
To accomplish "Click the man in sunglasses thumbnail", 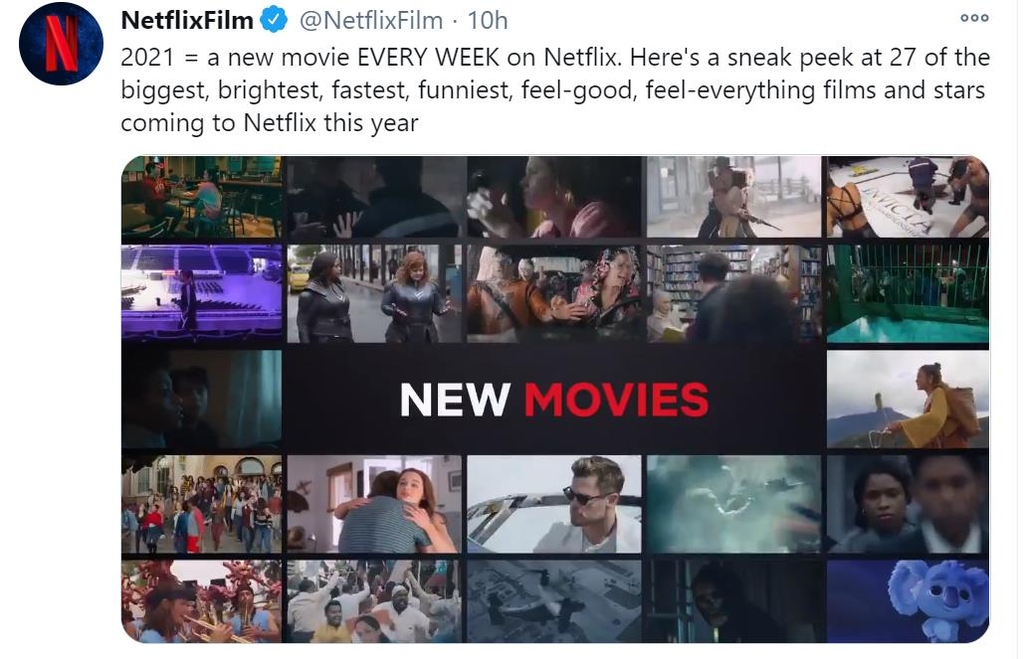I will pos(554,504).
